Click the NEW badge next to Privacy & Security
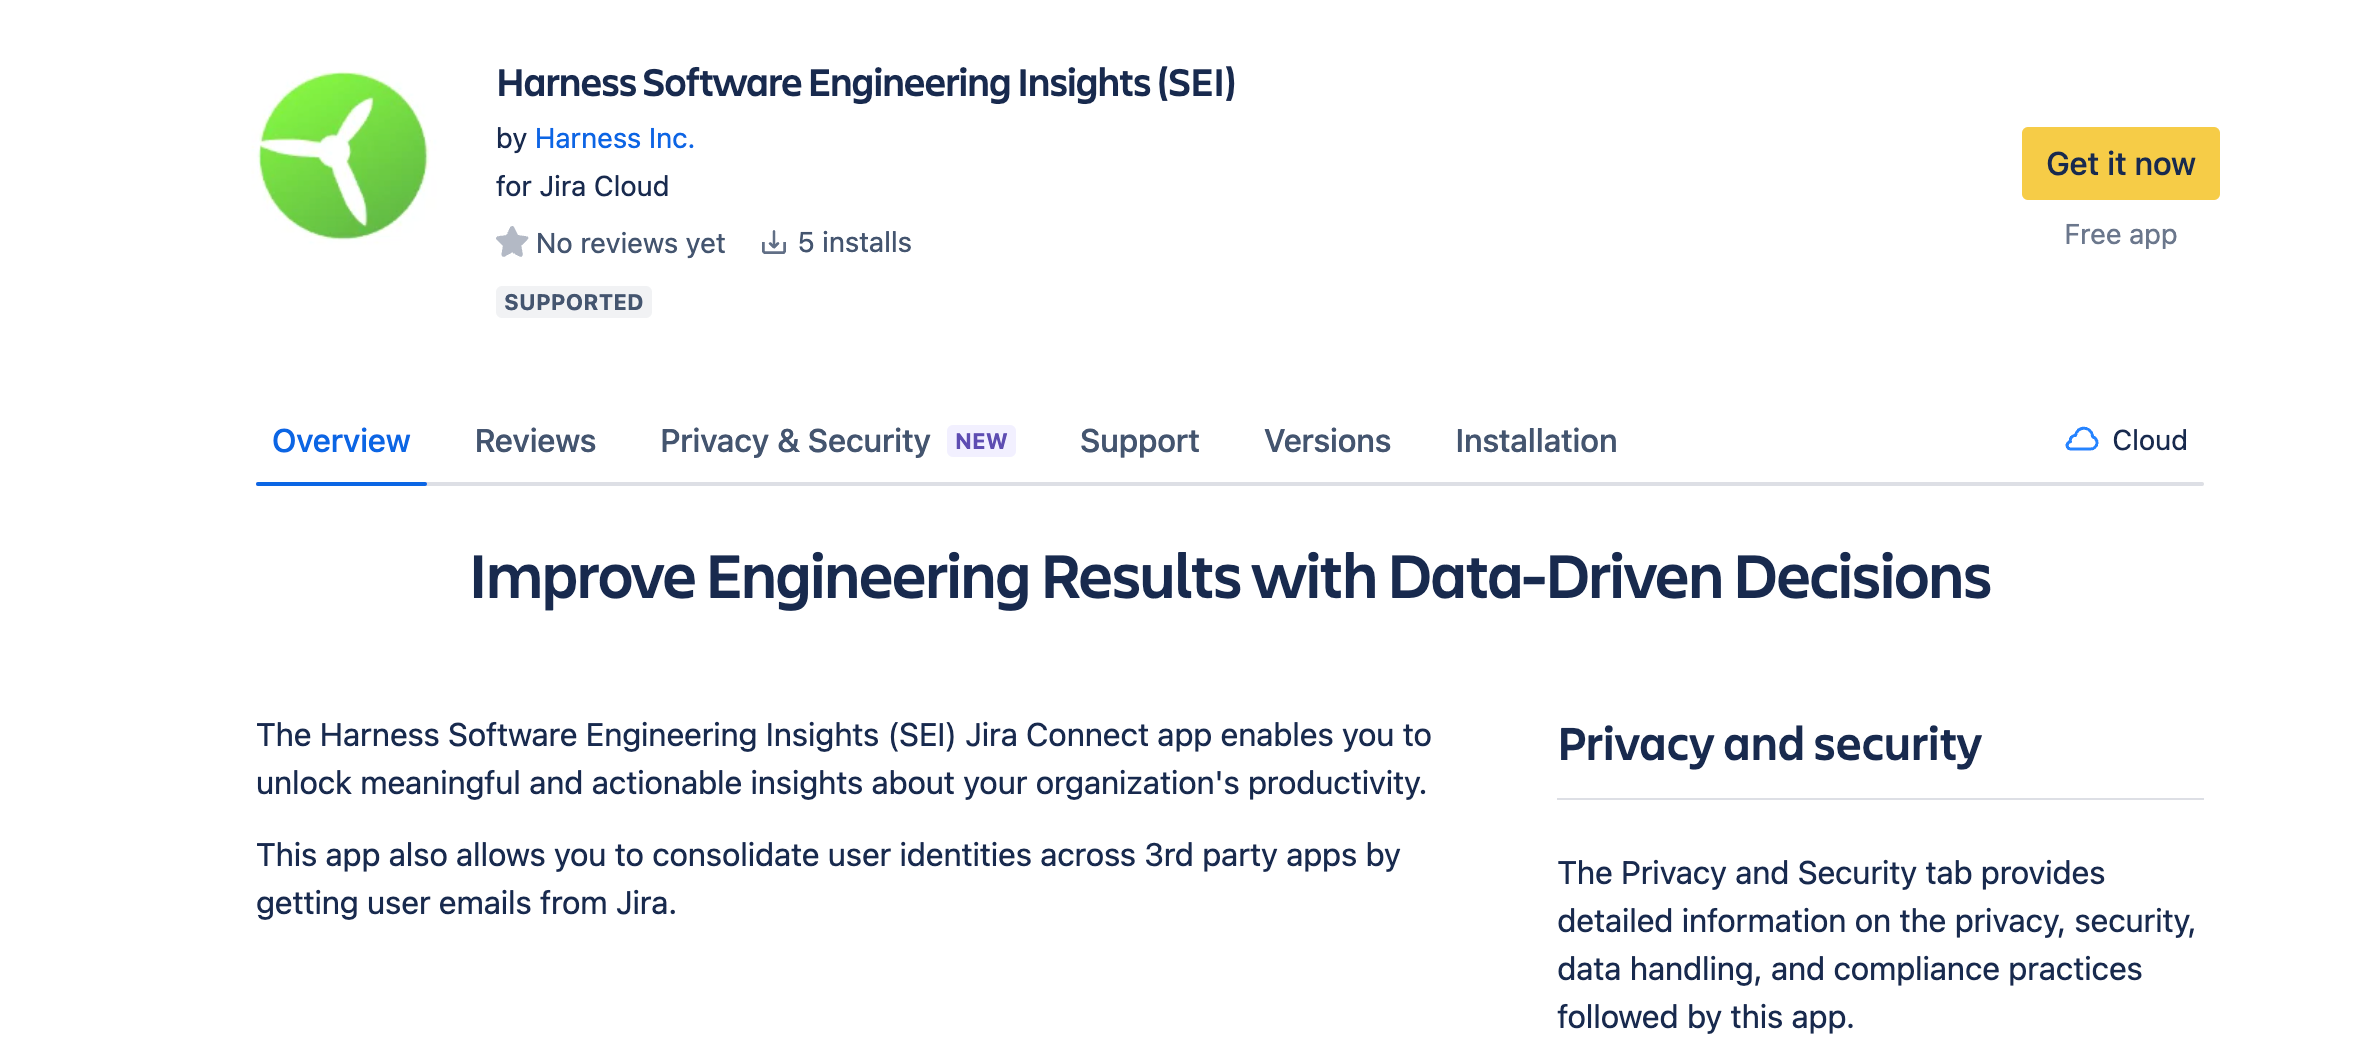2360x1058 pixels. pos(981,440)
